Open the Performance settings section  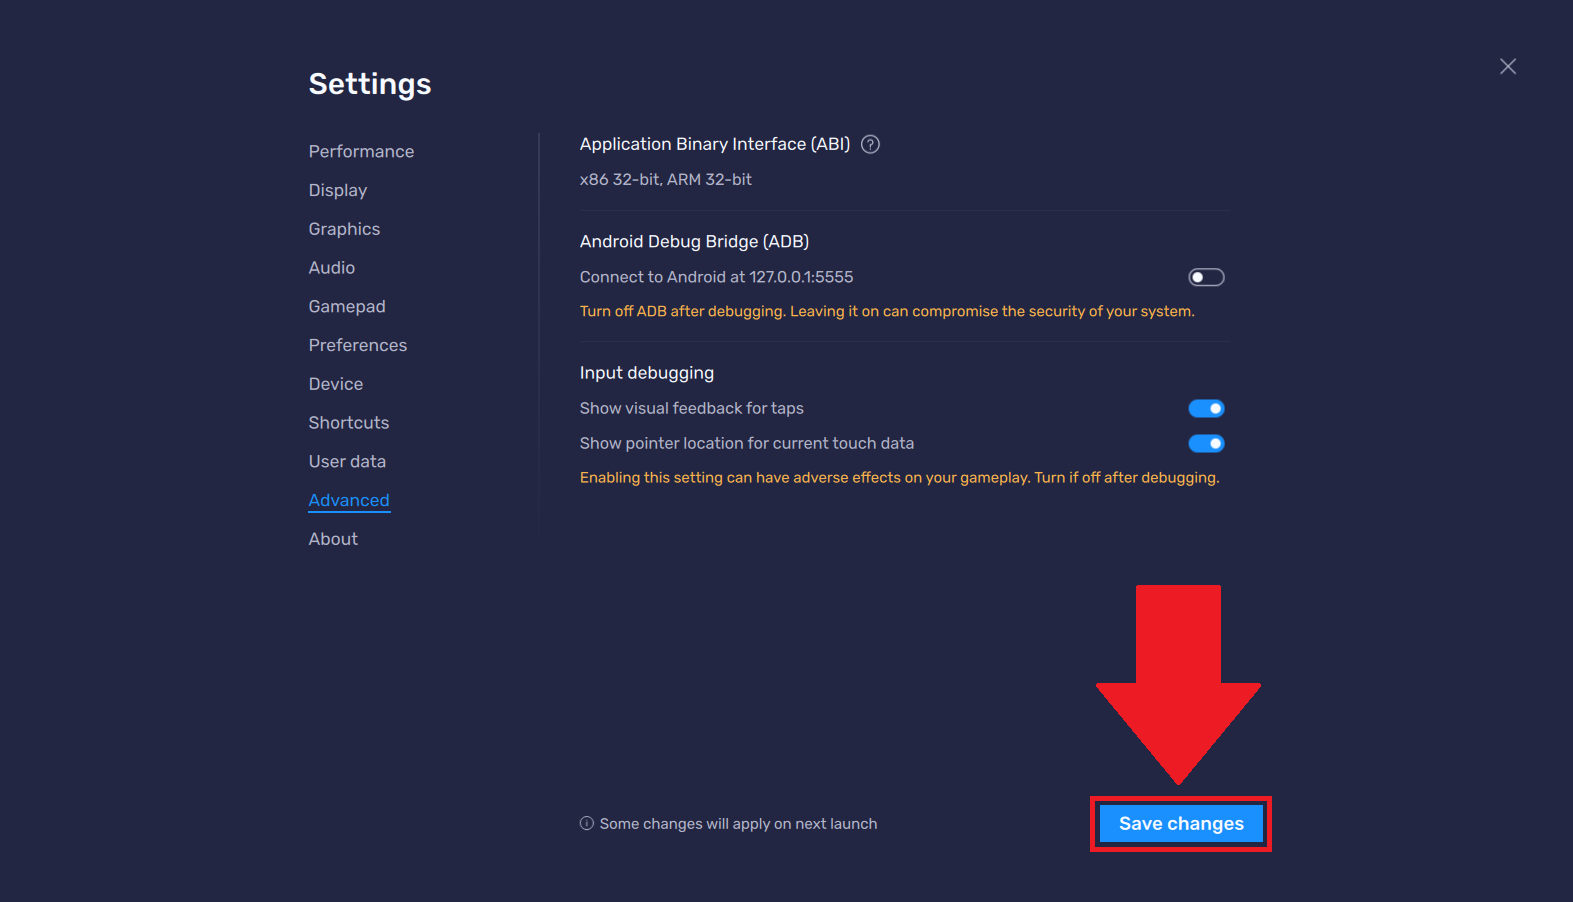click(x=361, y=151)
